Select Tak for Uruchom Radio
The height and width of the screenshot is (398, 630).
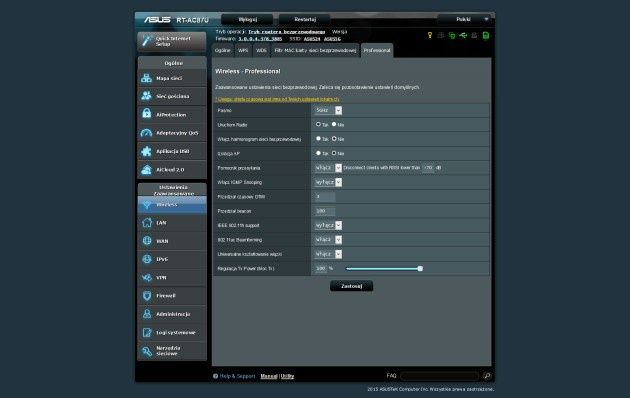coord(318,125)
